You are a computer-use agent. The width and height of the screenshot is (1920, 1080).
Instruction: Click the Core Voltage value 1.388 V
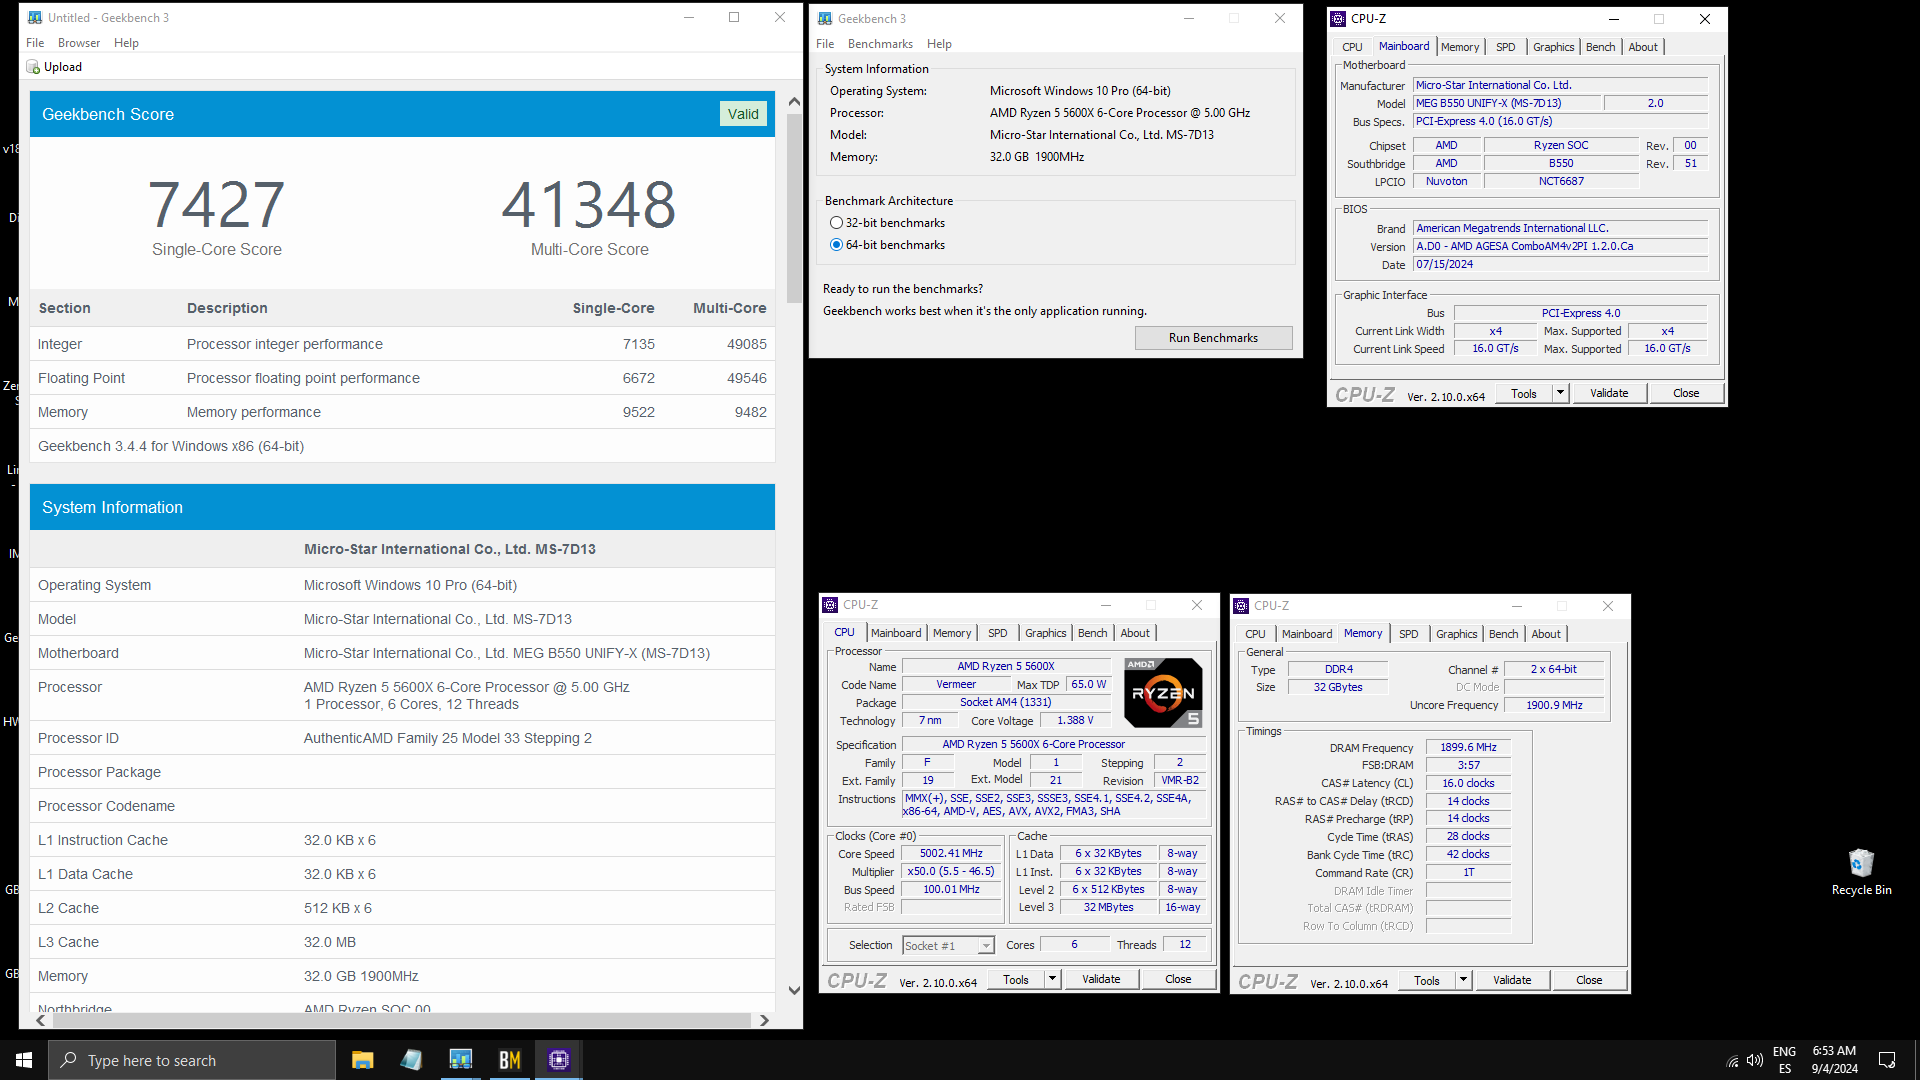click(x=1075, y=720)
